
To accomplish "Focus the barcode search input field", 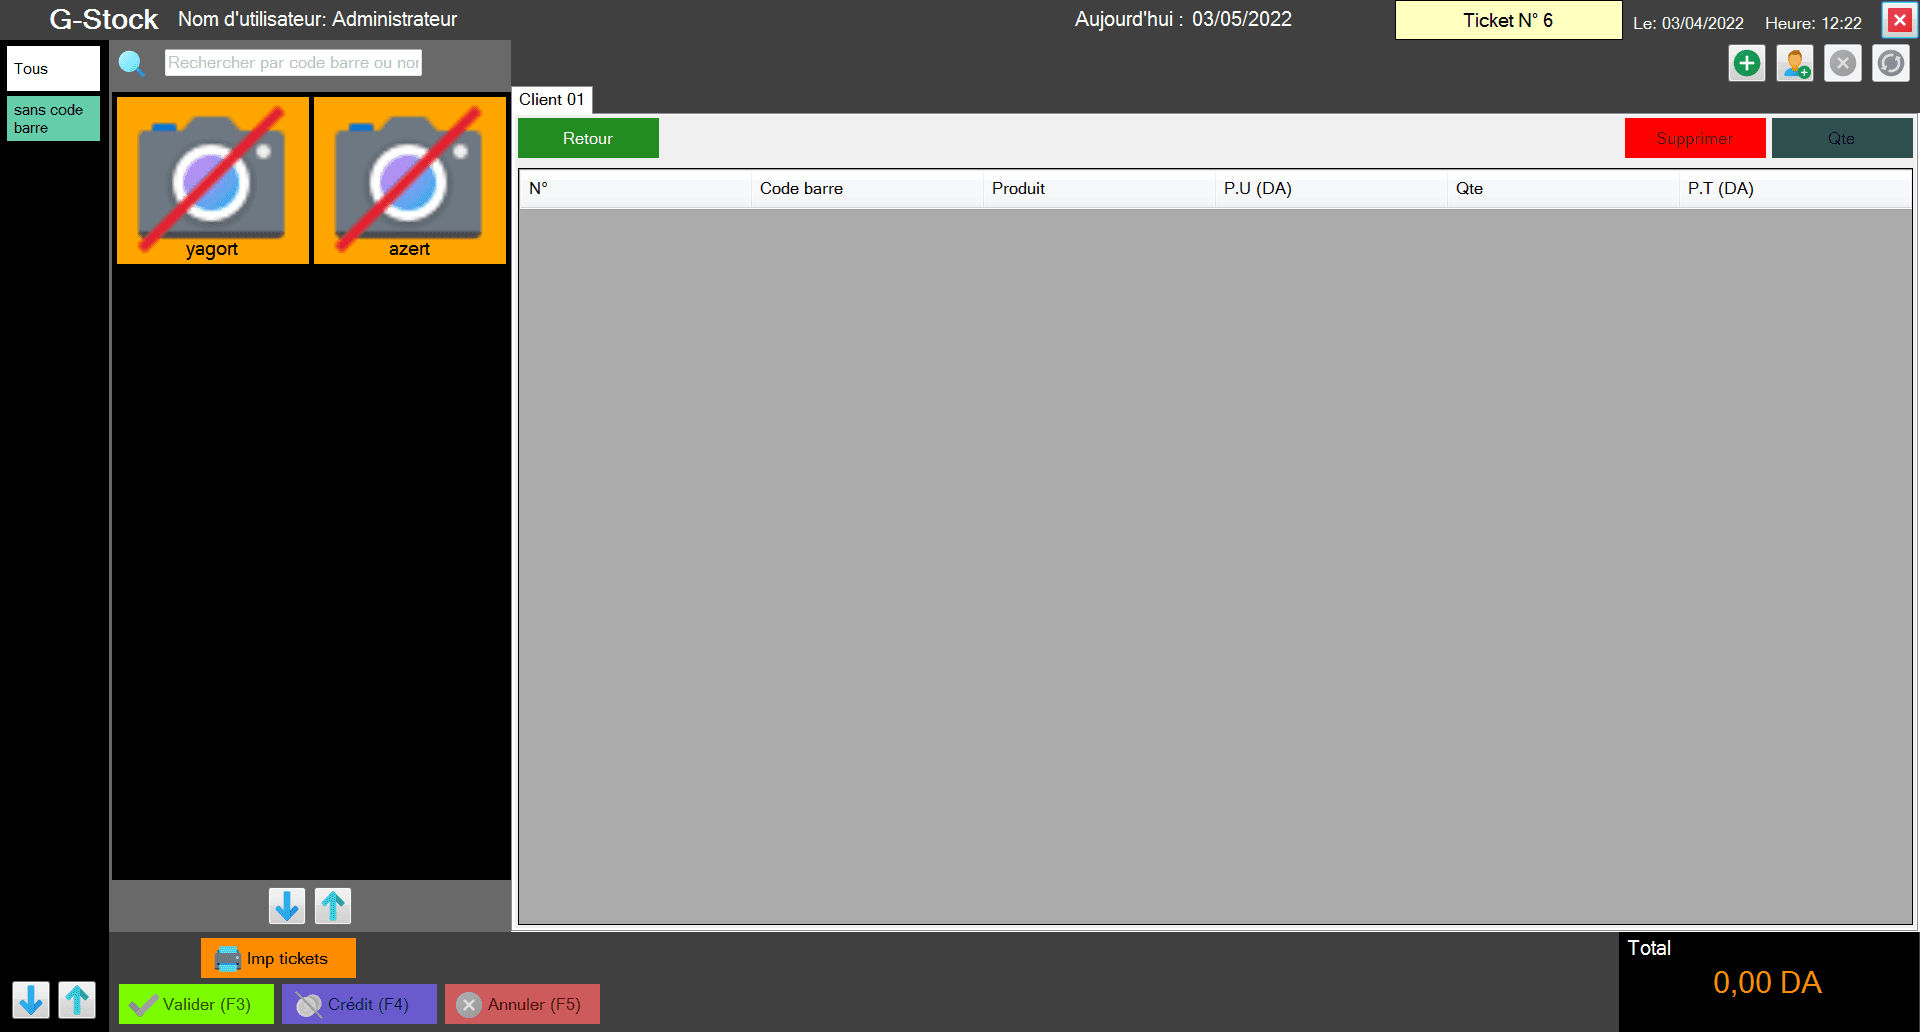I will tap(293, 63).
